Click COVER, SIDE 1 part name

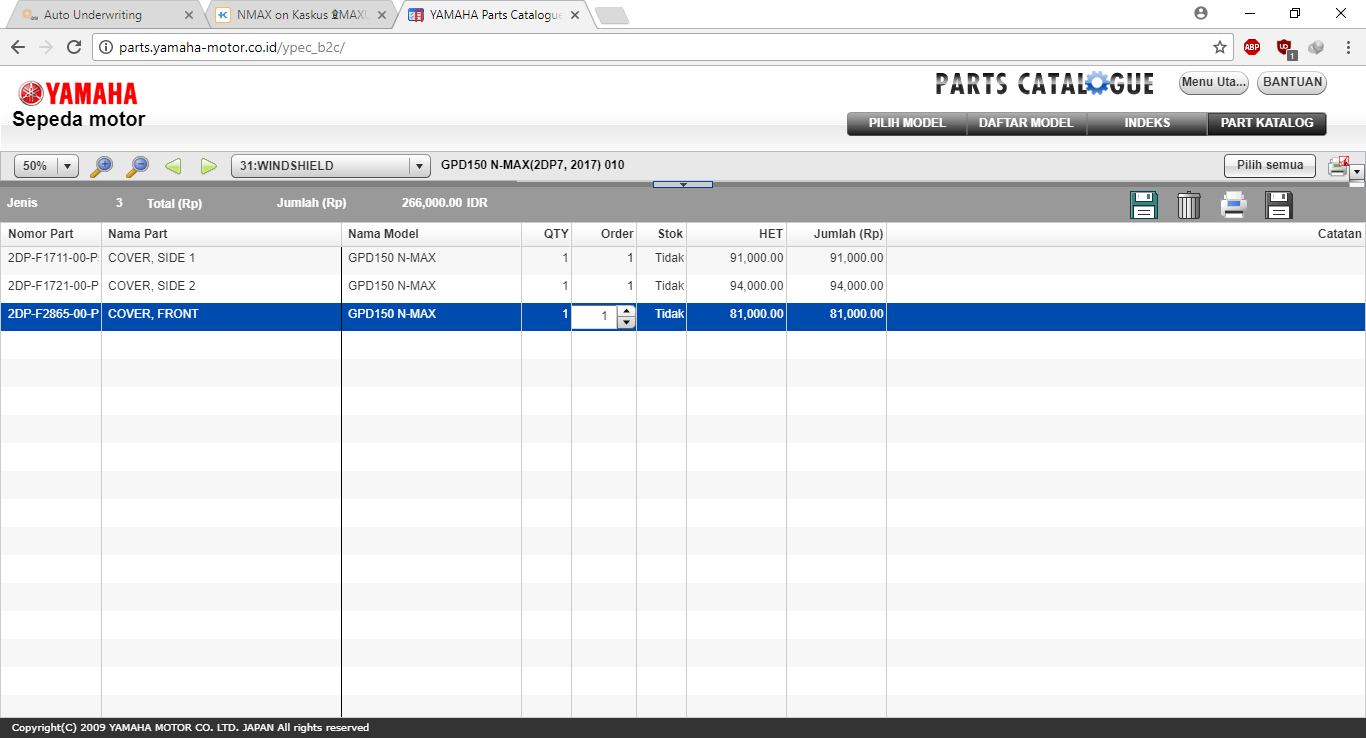tap(151, 258)
